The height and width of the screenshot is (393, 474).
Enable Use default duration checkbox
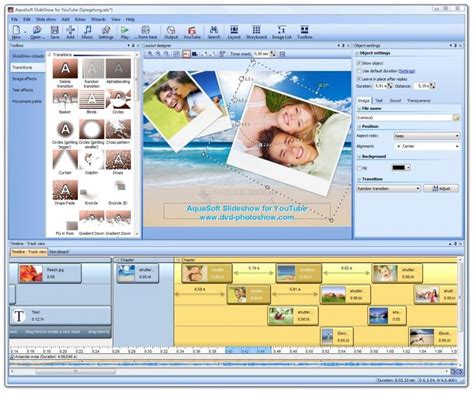tap(359, 71)
